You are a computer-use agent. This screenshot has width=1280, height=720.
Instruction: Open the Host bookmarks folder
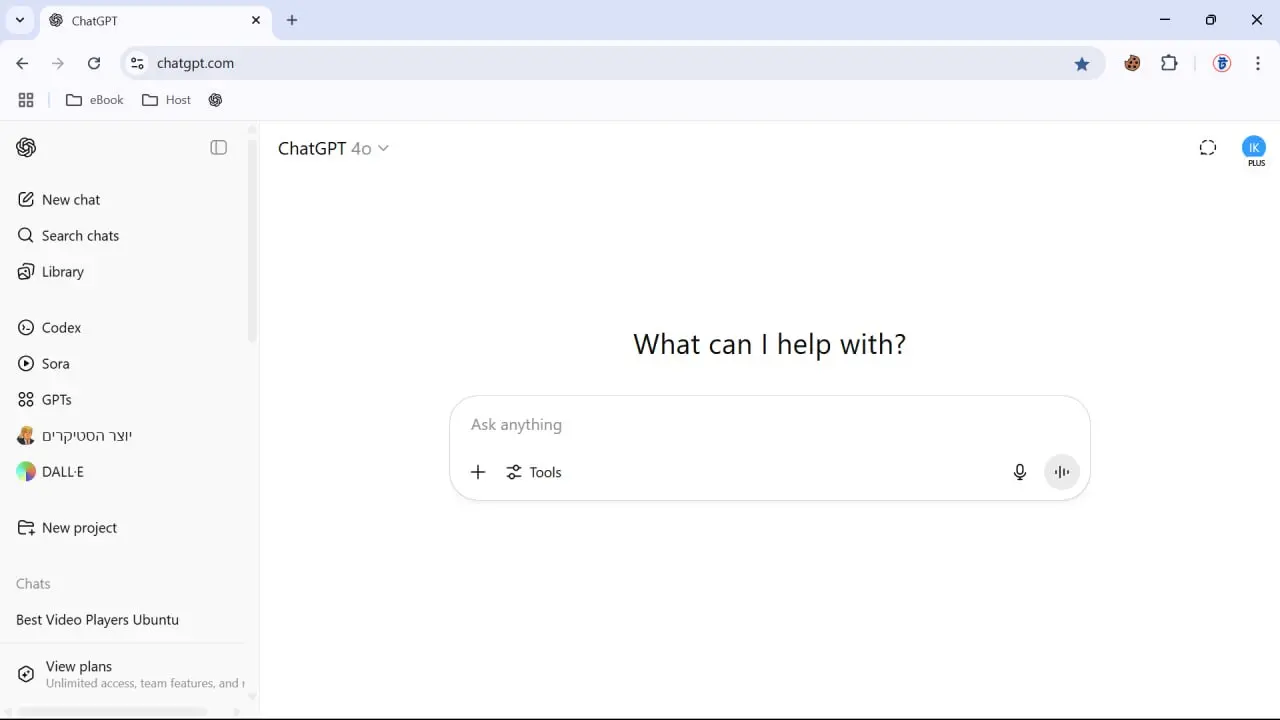pos(166,100)
